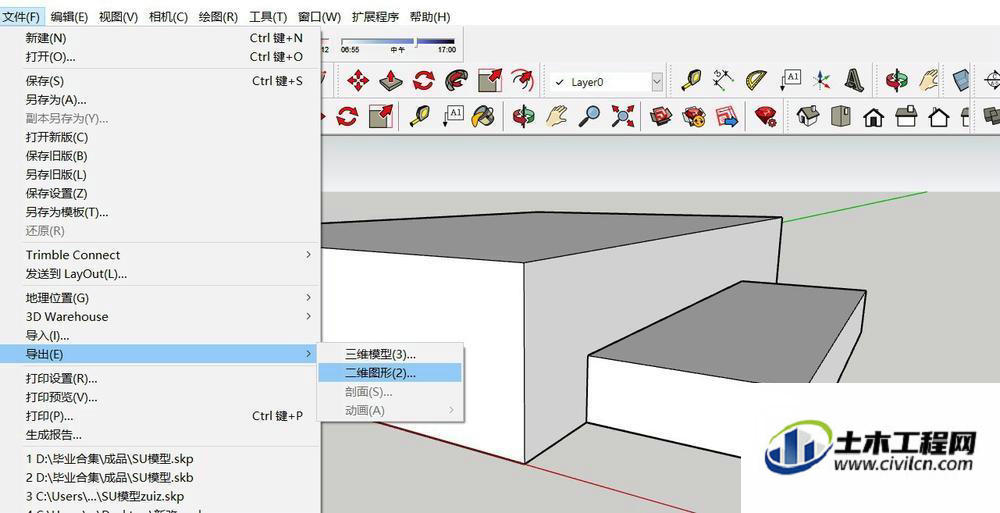Select Tape Measure tool in lower toolbar row

pyautogui.click(x=419, y=116)
